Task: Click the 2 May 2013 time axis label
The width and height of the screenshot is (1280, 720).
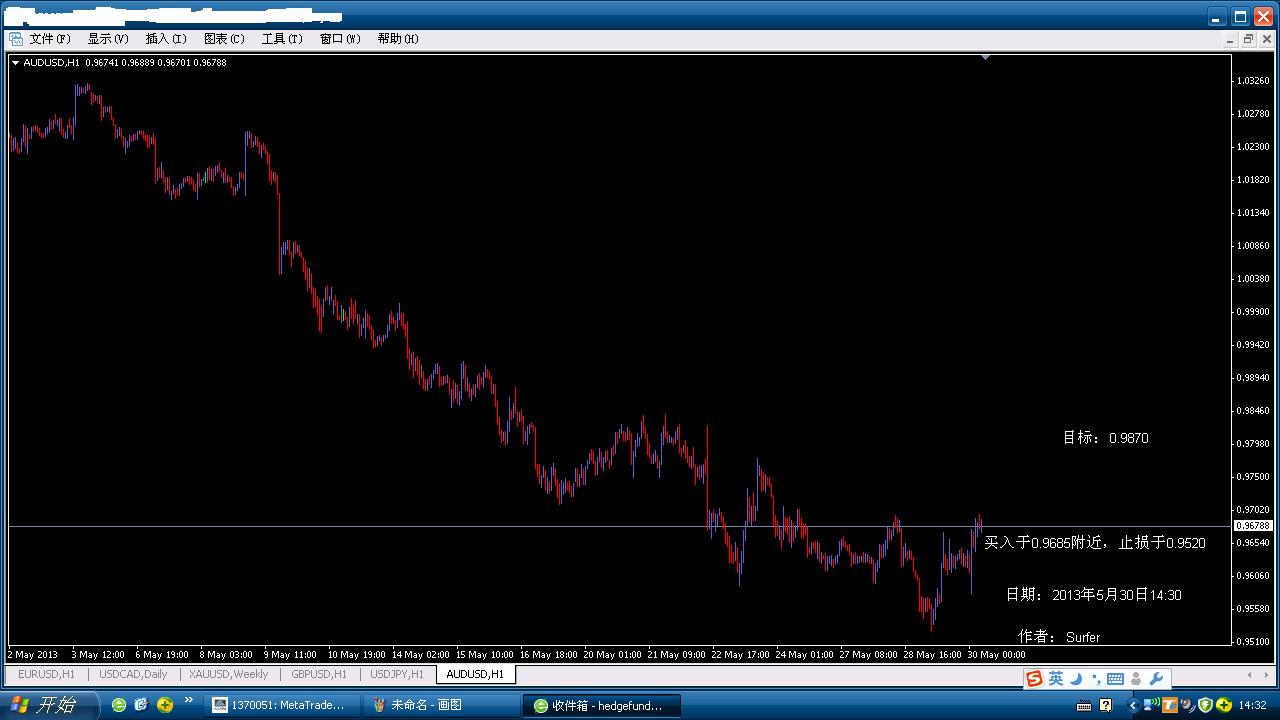Action: [x=33, y=655]
